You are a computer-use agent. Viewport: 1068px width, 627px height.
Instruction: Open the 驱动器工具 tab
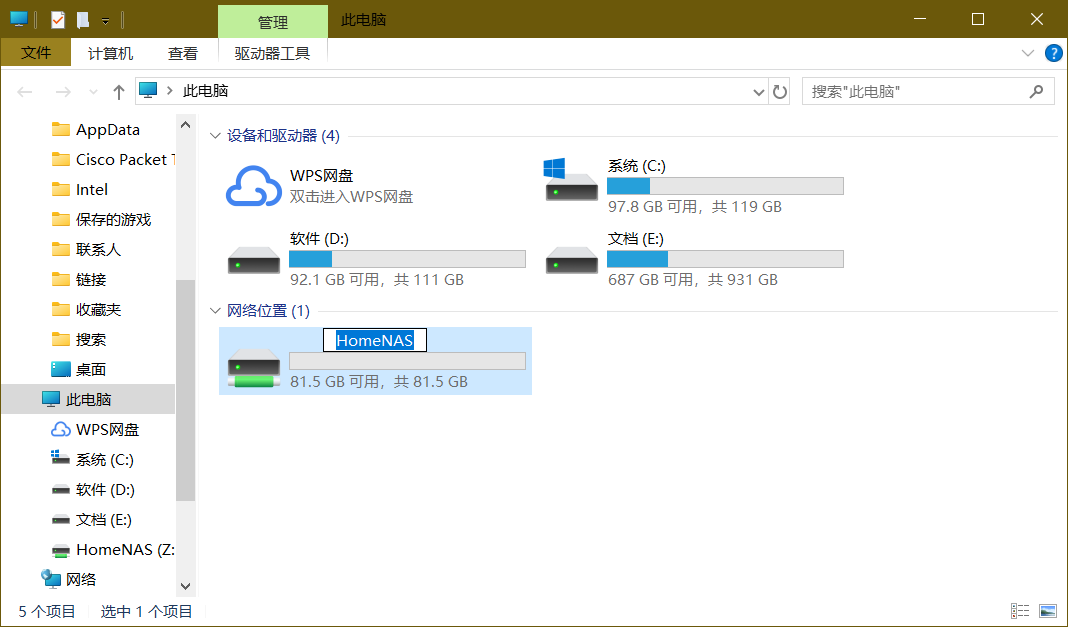pyautogui.click(x=272, y=54)
